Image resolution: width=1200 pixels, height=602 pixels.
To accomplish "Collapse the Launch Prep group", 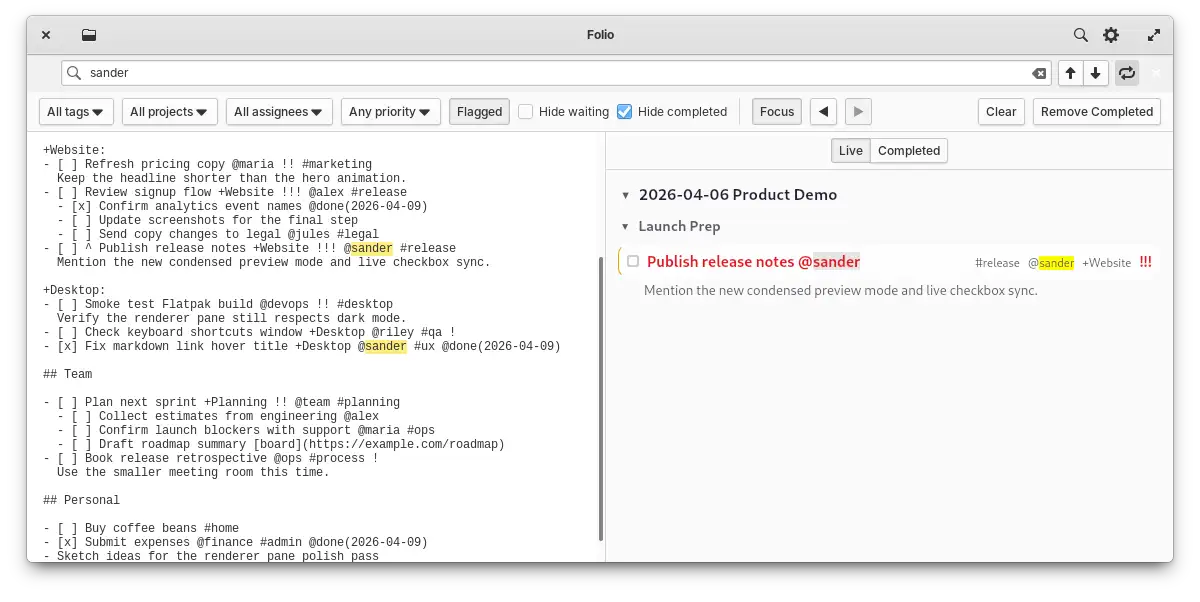I will (626, 227).
